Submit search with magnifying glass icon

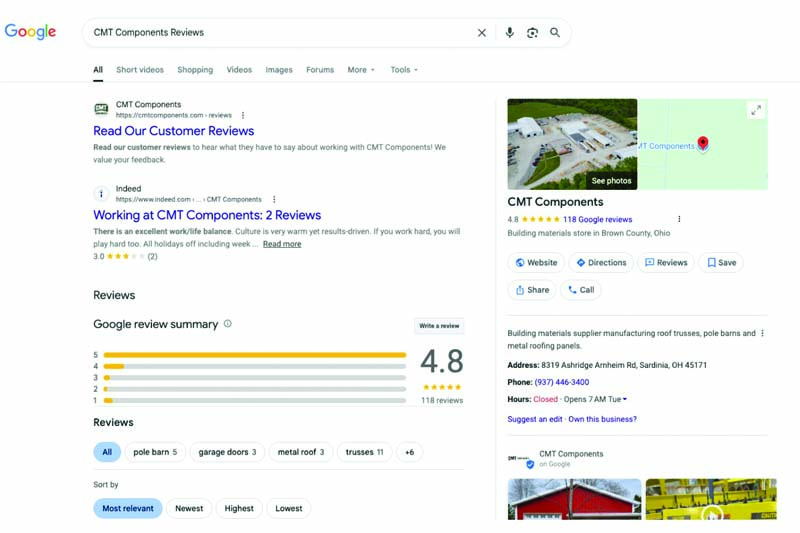click(555, 33)
